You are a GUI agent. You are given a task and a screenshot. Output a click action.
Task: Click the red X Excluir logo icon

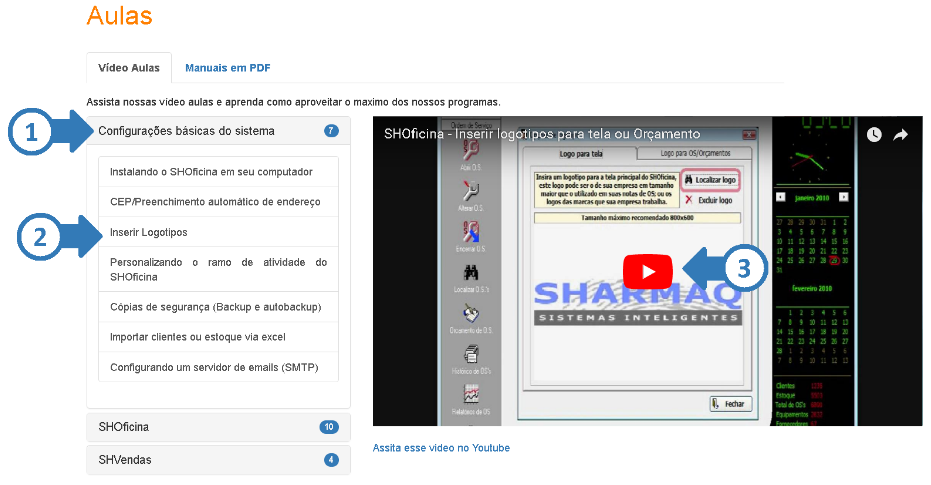[x=688, y=200]
